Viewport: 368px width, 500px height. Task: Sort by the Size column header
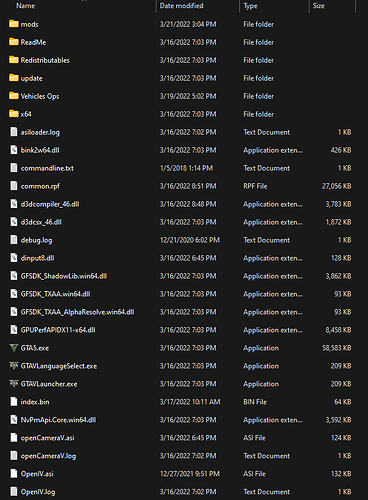(319, 6)
